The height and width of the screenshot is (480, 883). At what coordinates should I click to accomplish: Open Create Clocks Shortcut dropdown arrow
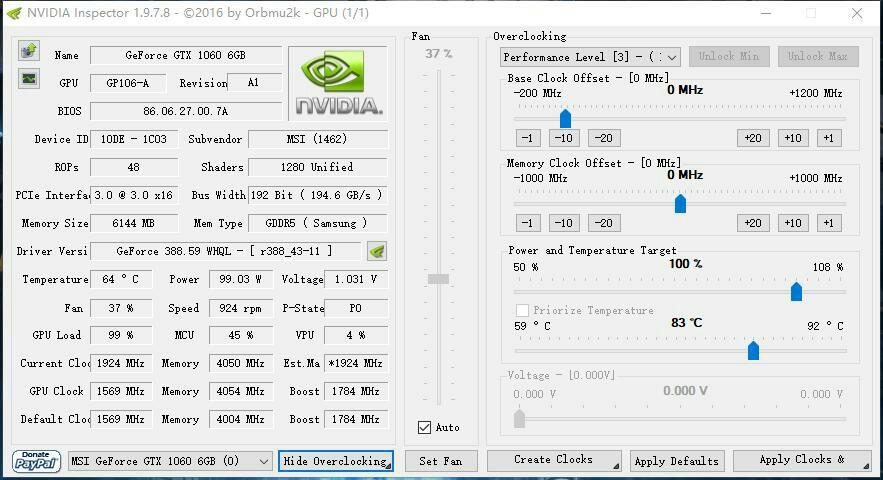(616, 465)
